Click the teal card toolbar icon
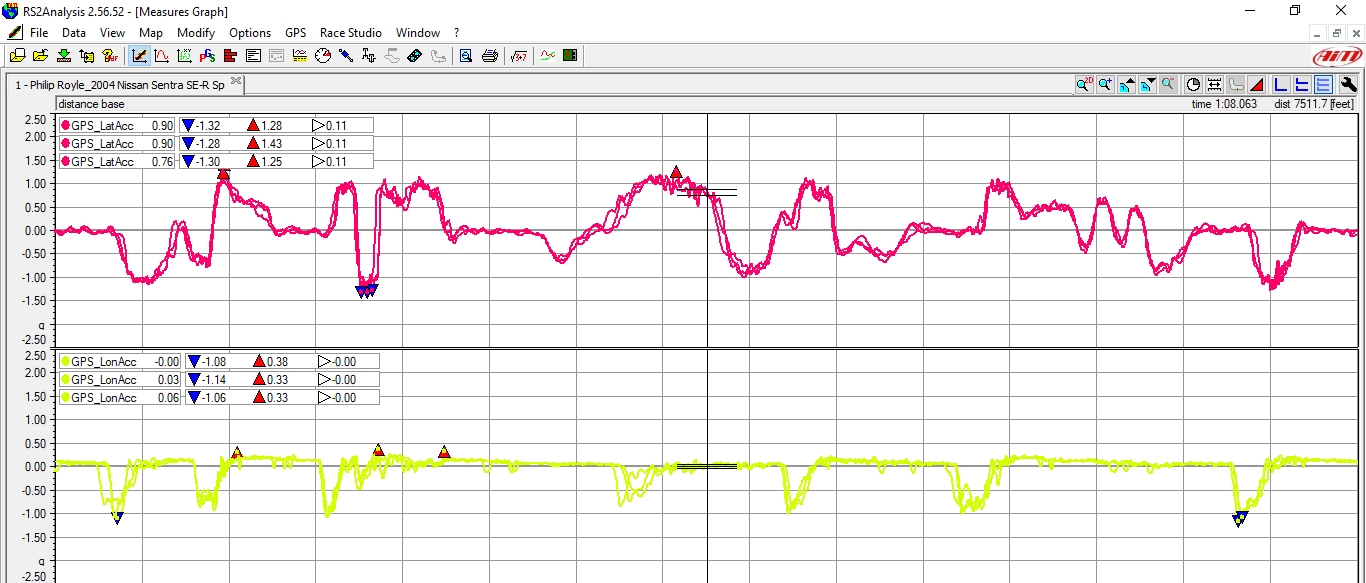This screenshot has width=1366, height=583. (415, 56)
